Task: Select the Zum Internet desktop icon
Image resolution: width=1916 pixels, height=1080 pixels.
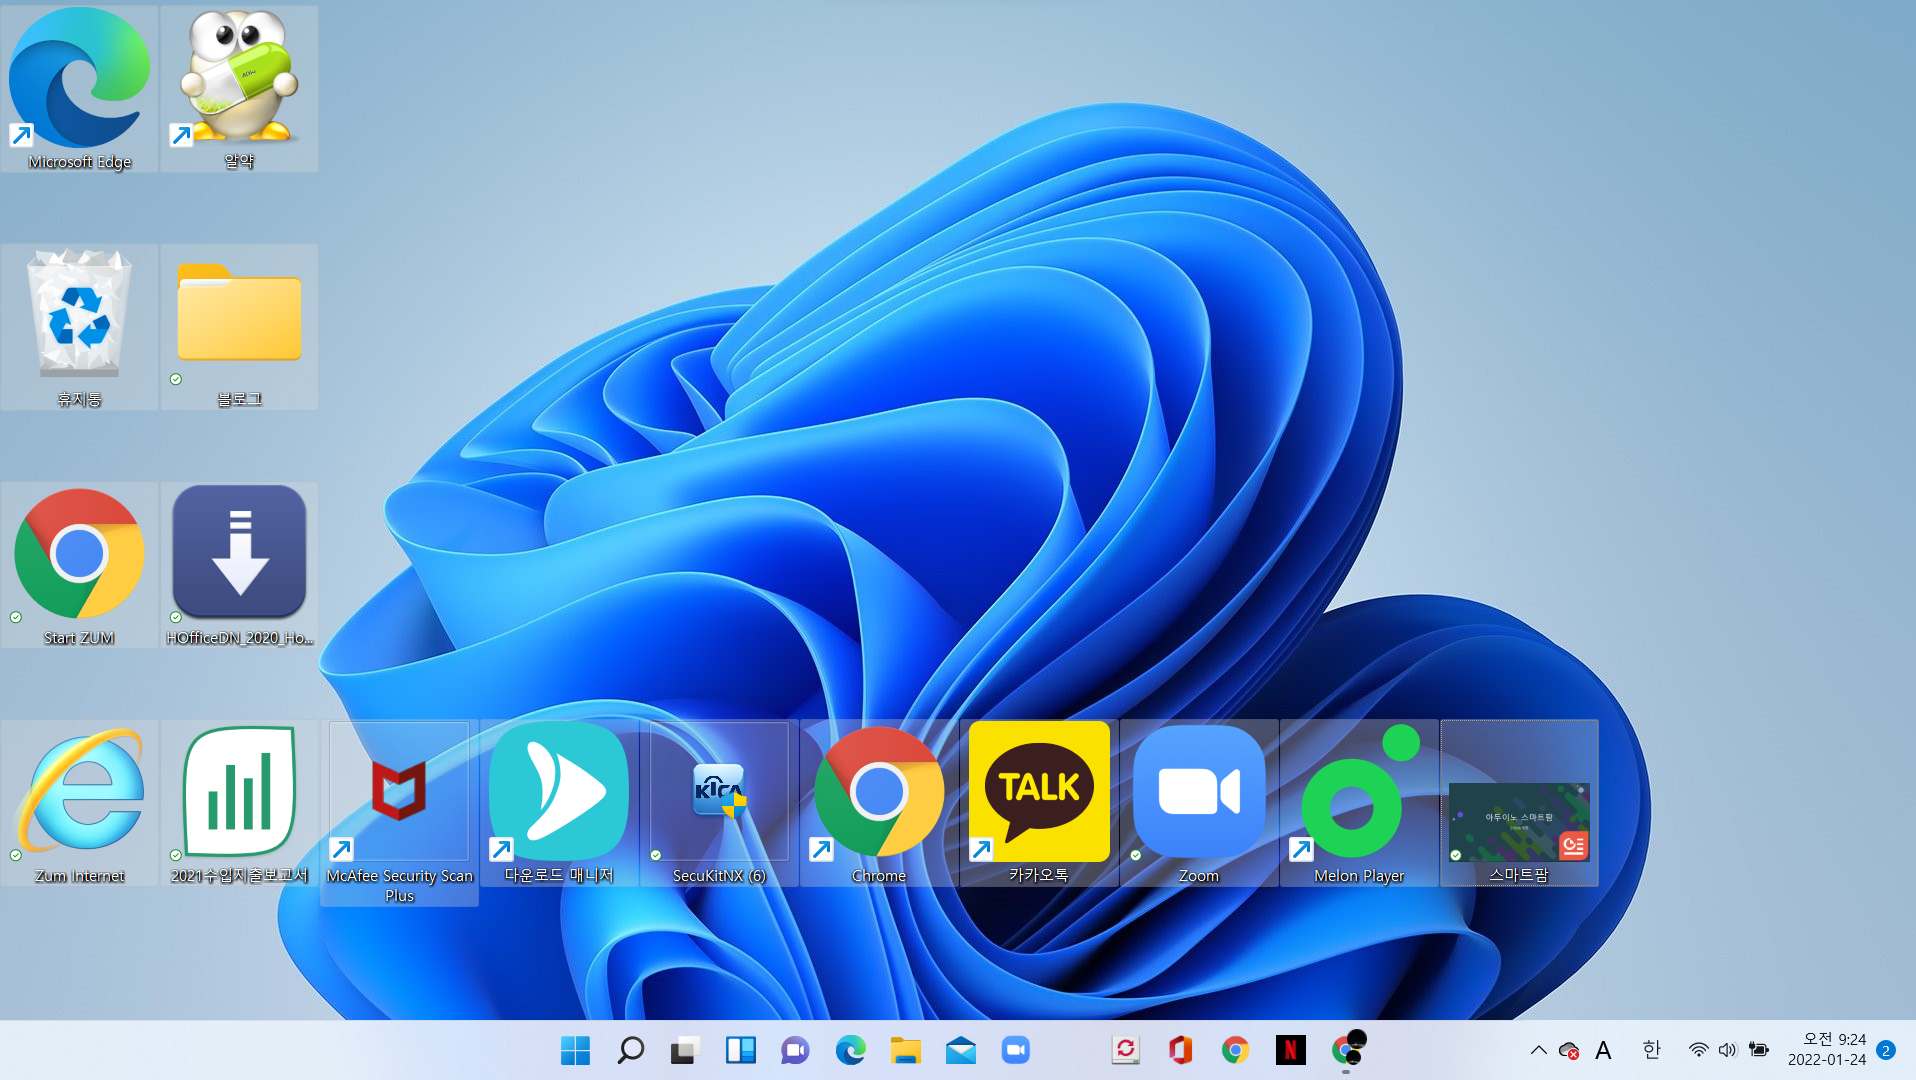Action: (80, 803)
